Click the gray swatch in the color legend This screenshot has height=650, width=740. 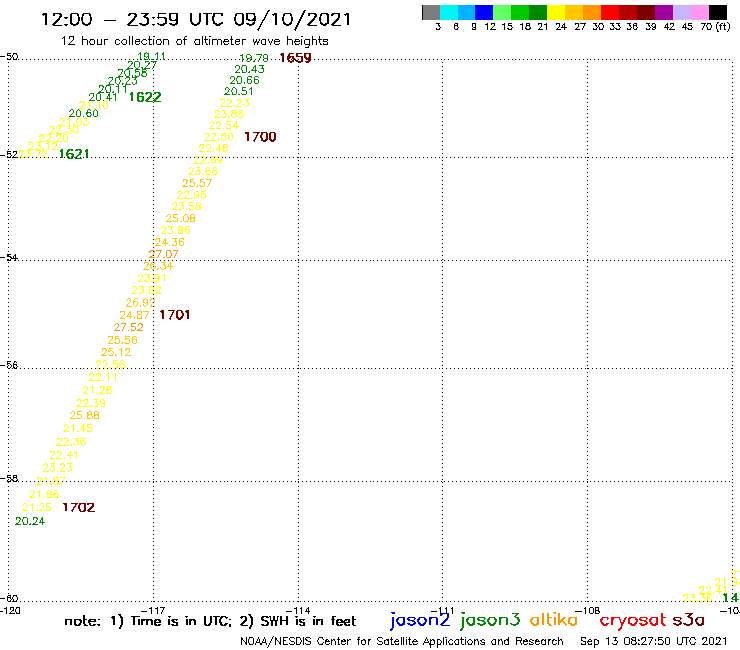[431, 12]
